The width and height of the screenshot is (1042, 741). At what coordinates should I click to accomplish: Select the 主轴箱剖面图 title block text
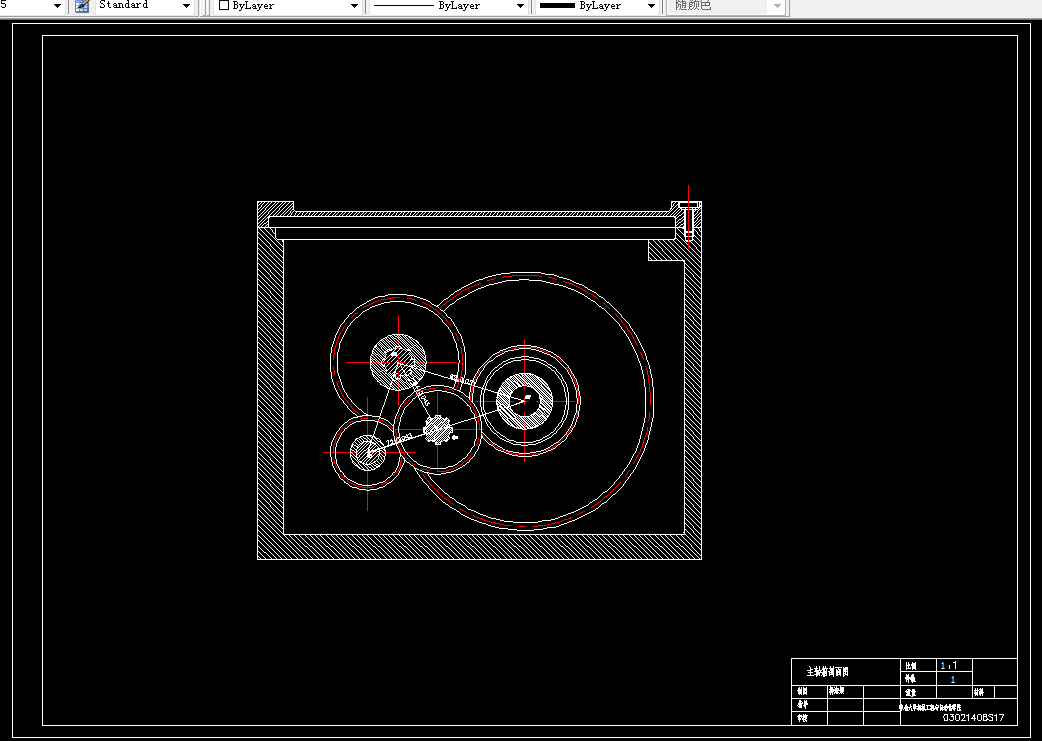tap(827, 672)
